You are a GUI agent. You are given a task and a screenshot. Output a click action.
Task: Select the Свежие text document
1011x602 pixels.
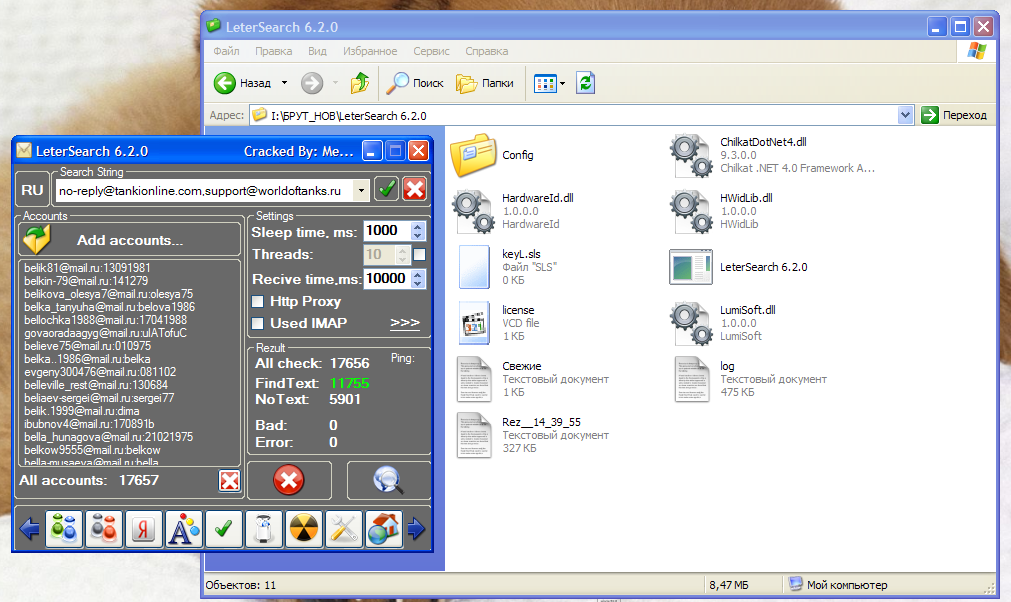[x=533, y=379]
